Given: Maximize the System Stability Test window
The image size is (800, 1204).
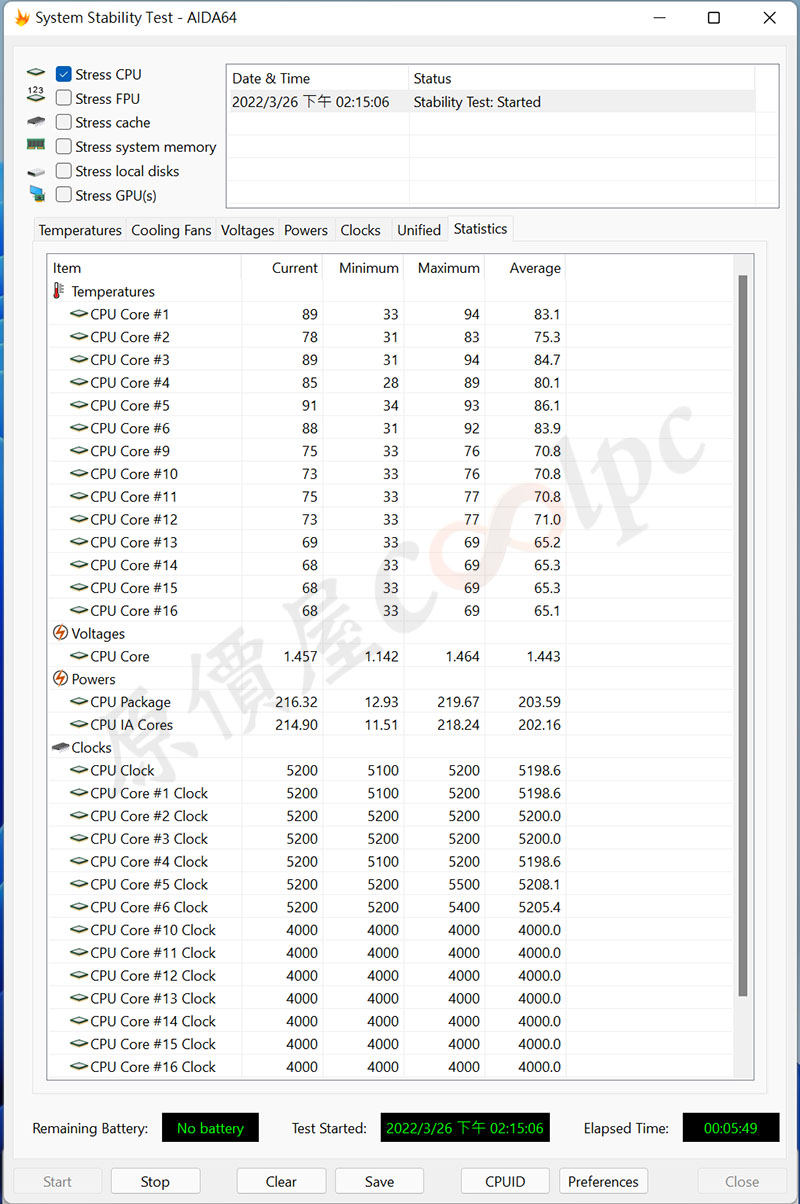Looking at the screenshot, I should pyautogui.click(x=714, y=18).
